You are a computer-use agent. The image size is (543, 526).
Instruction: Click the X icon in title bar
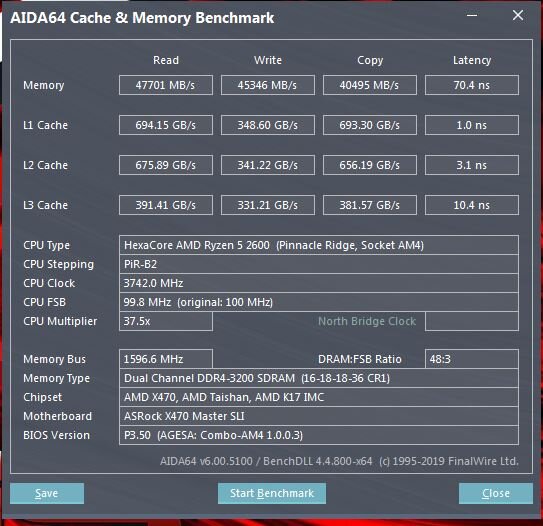click(518, 15)
